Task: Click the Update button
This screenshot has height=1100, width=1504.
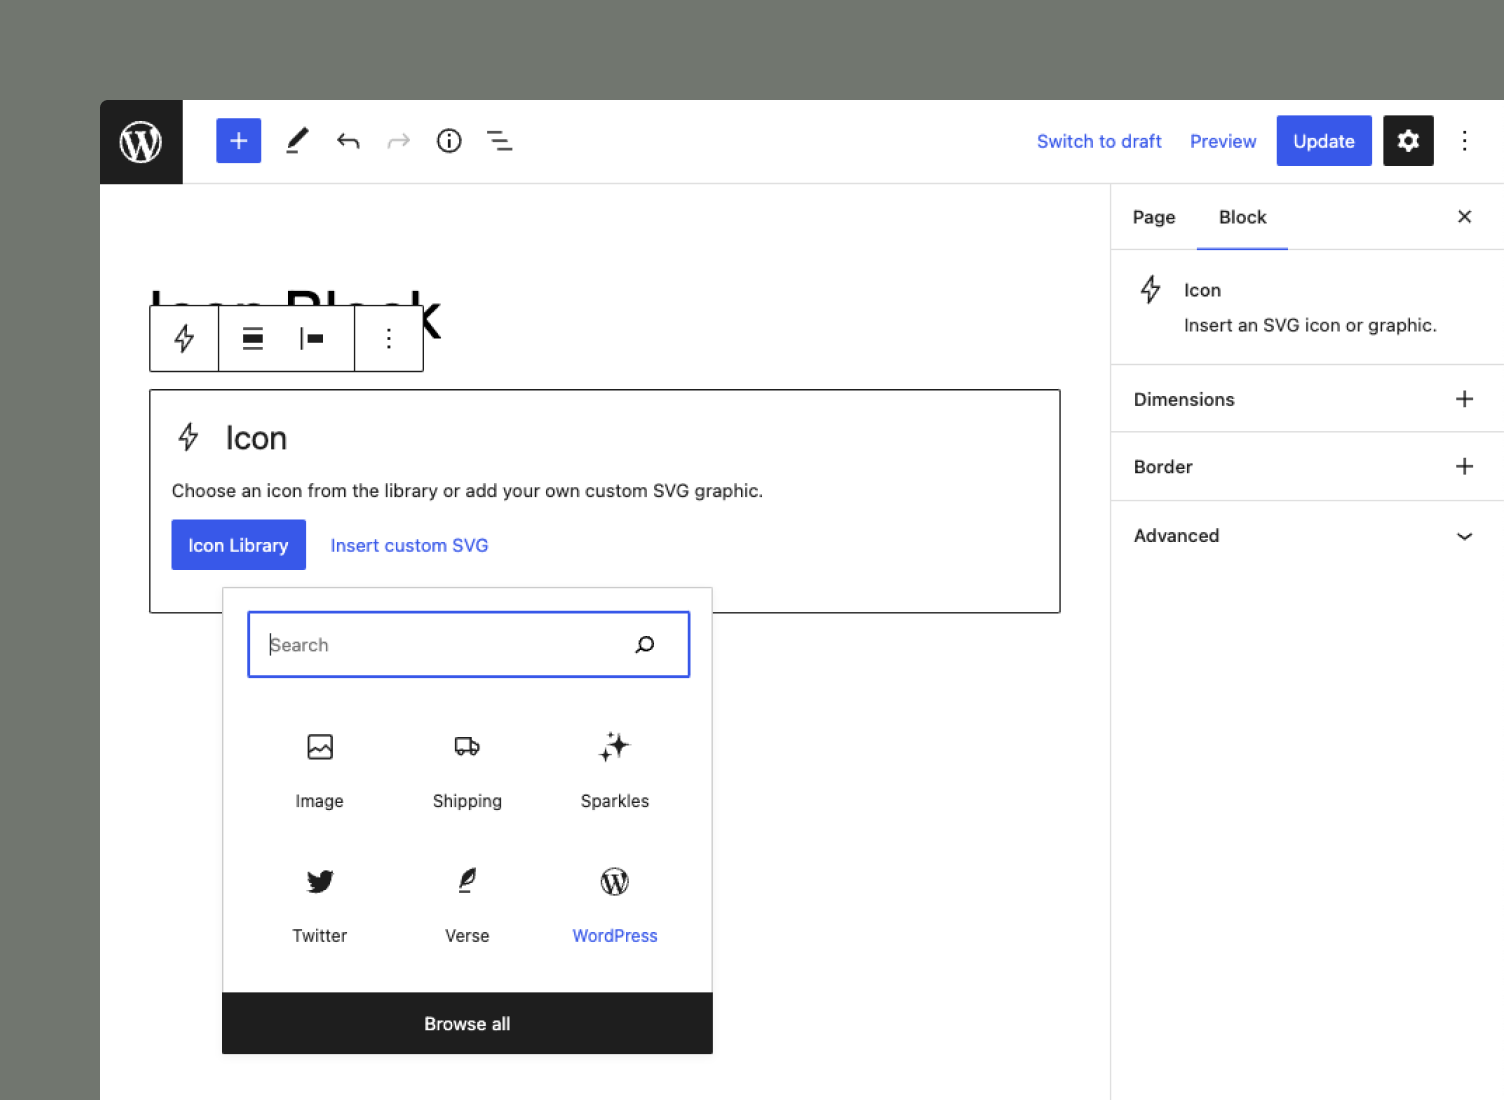Action: pyautogui.click(x=1324, y=141)
